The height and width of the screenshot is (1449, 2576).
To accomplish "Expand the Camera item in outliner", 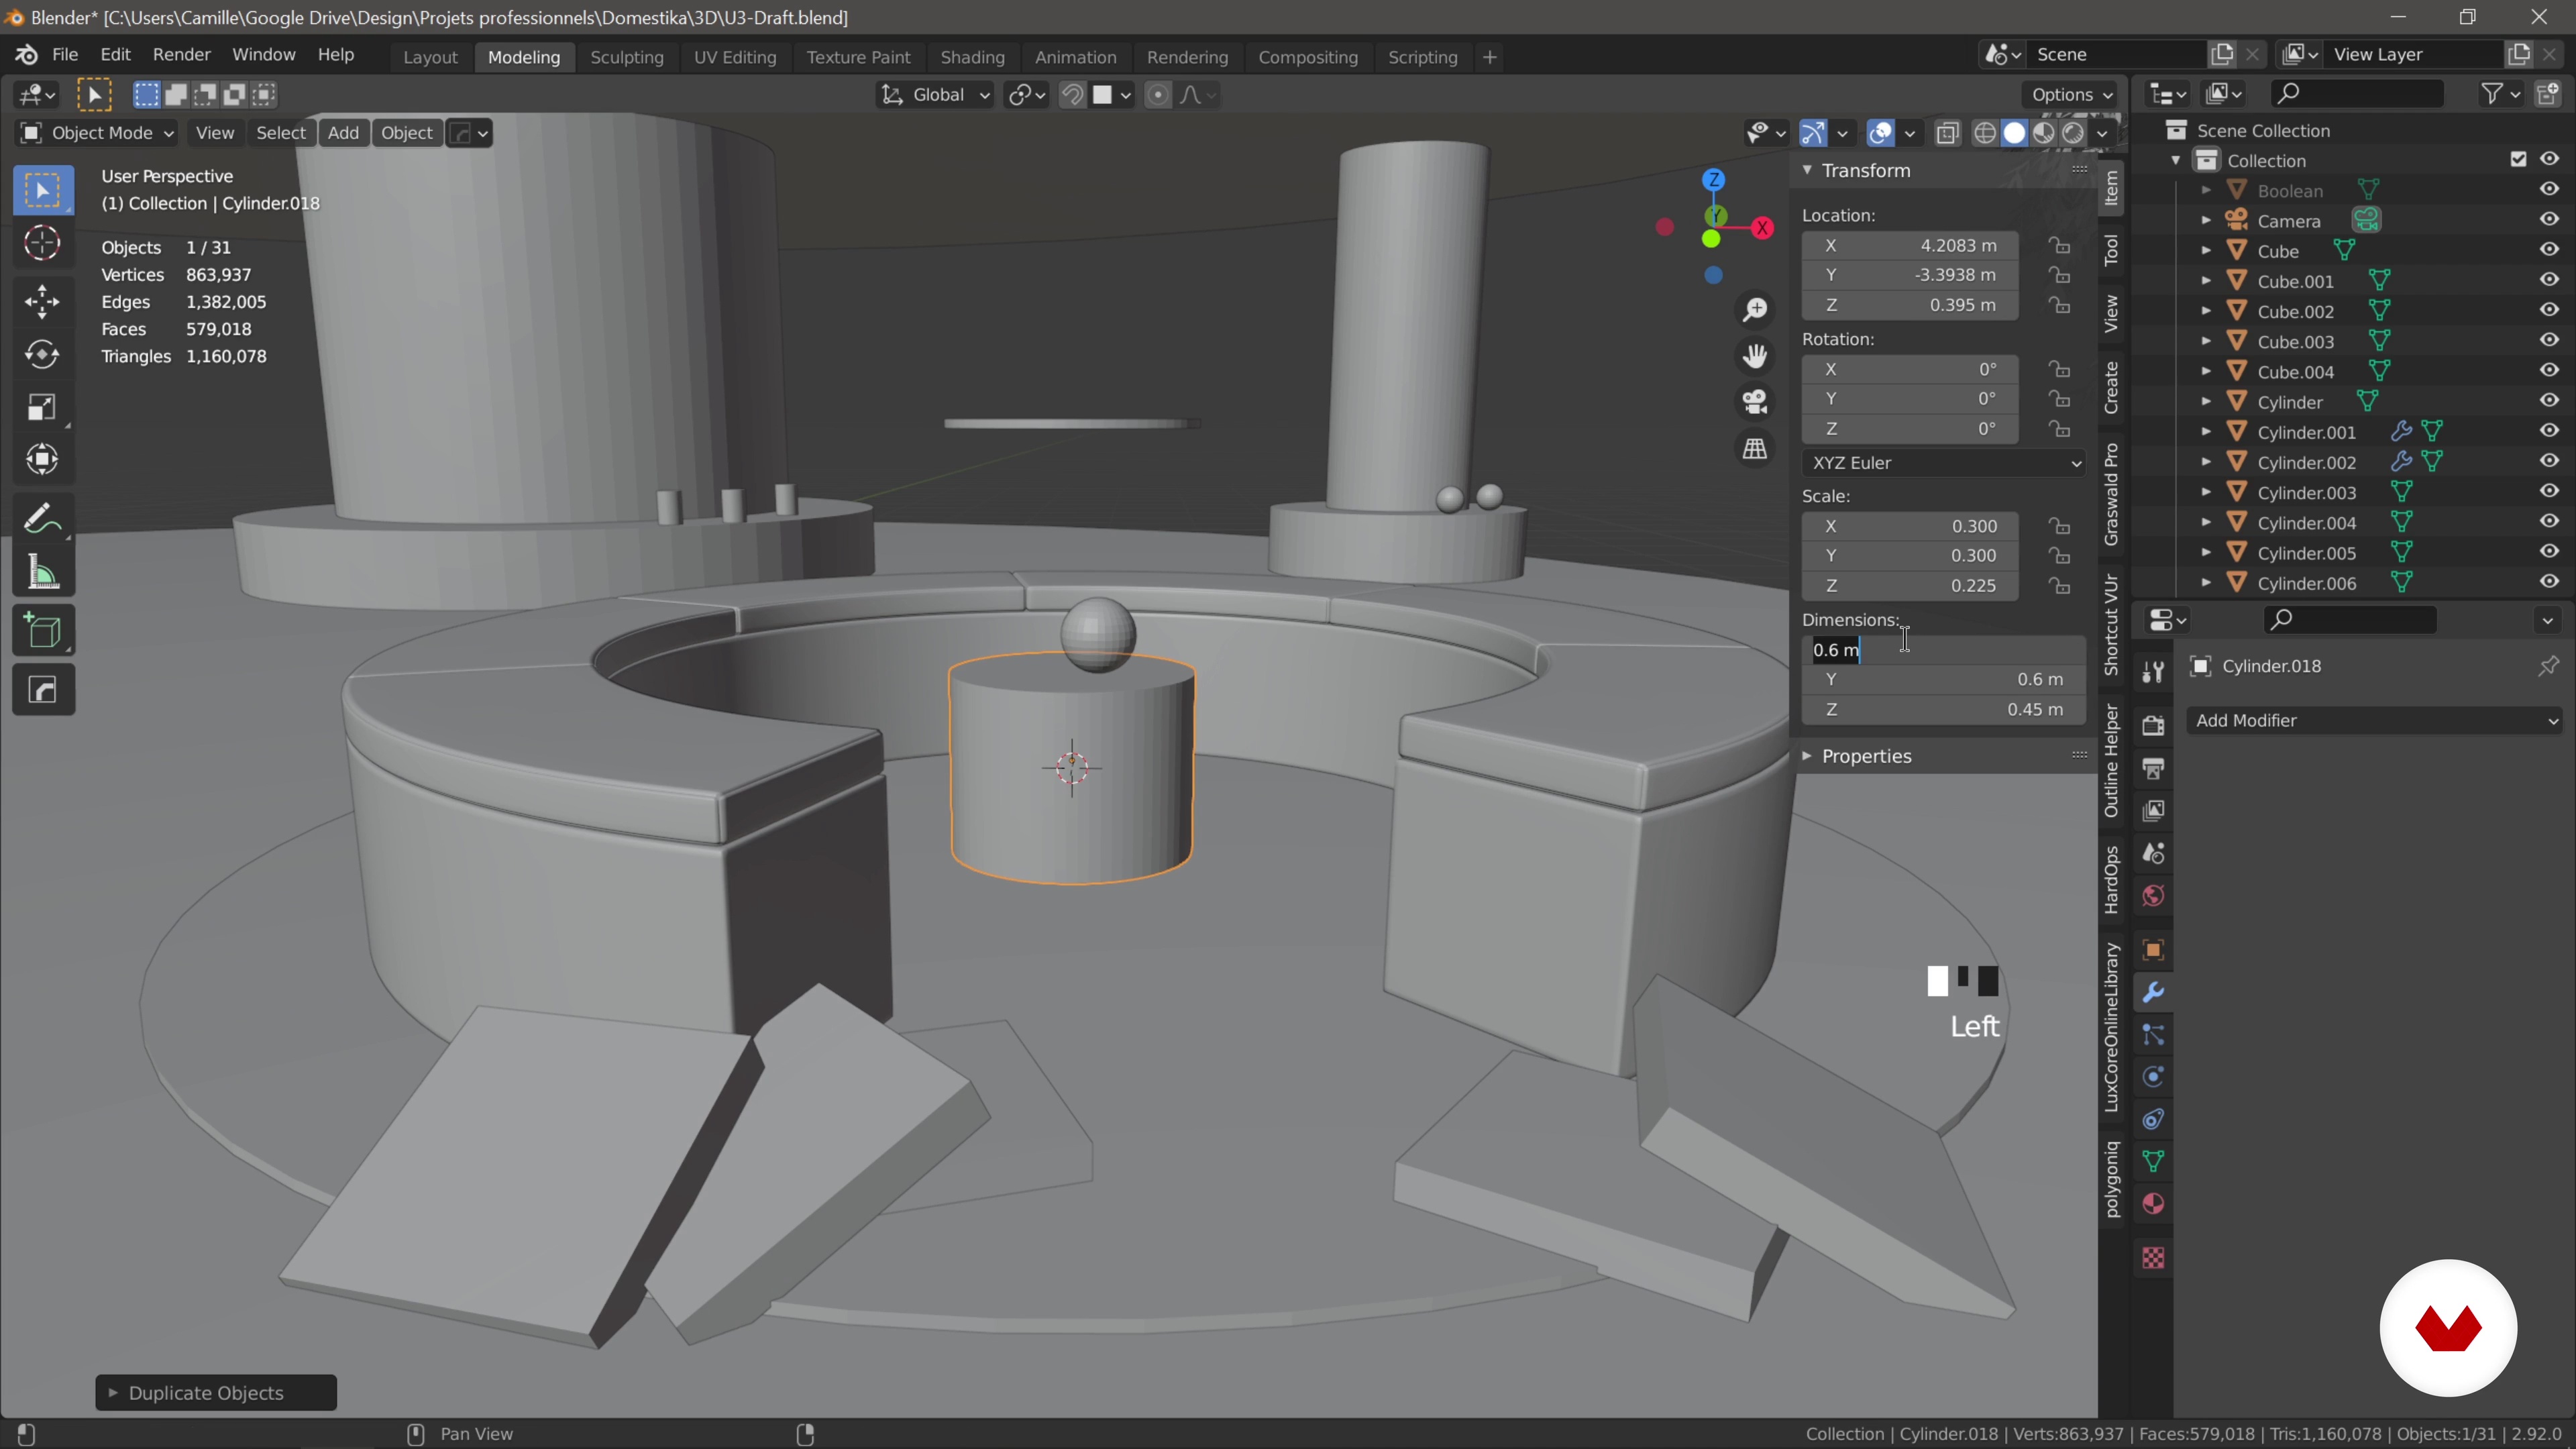I will (x=2206, y=221).
